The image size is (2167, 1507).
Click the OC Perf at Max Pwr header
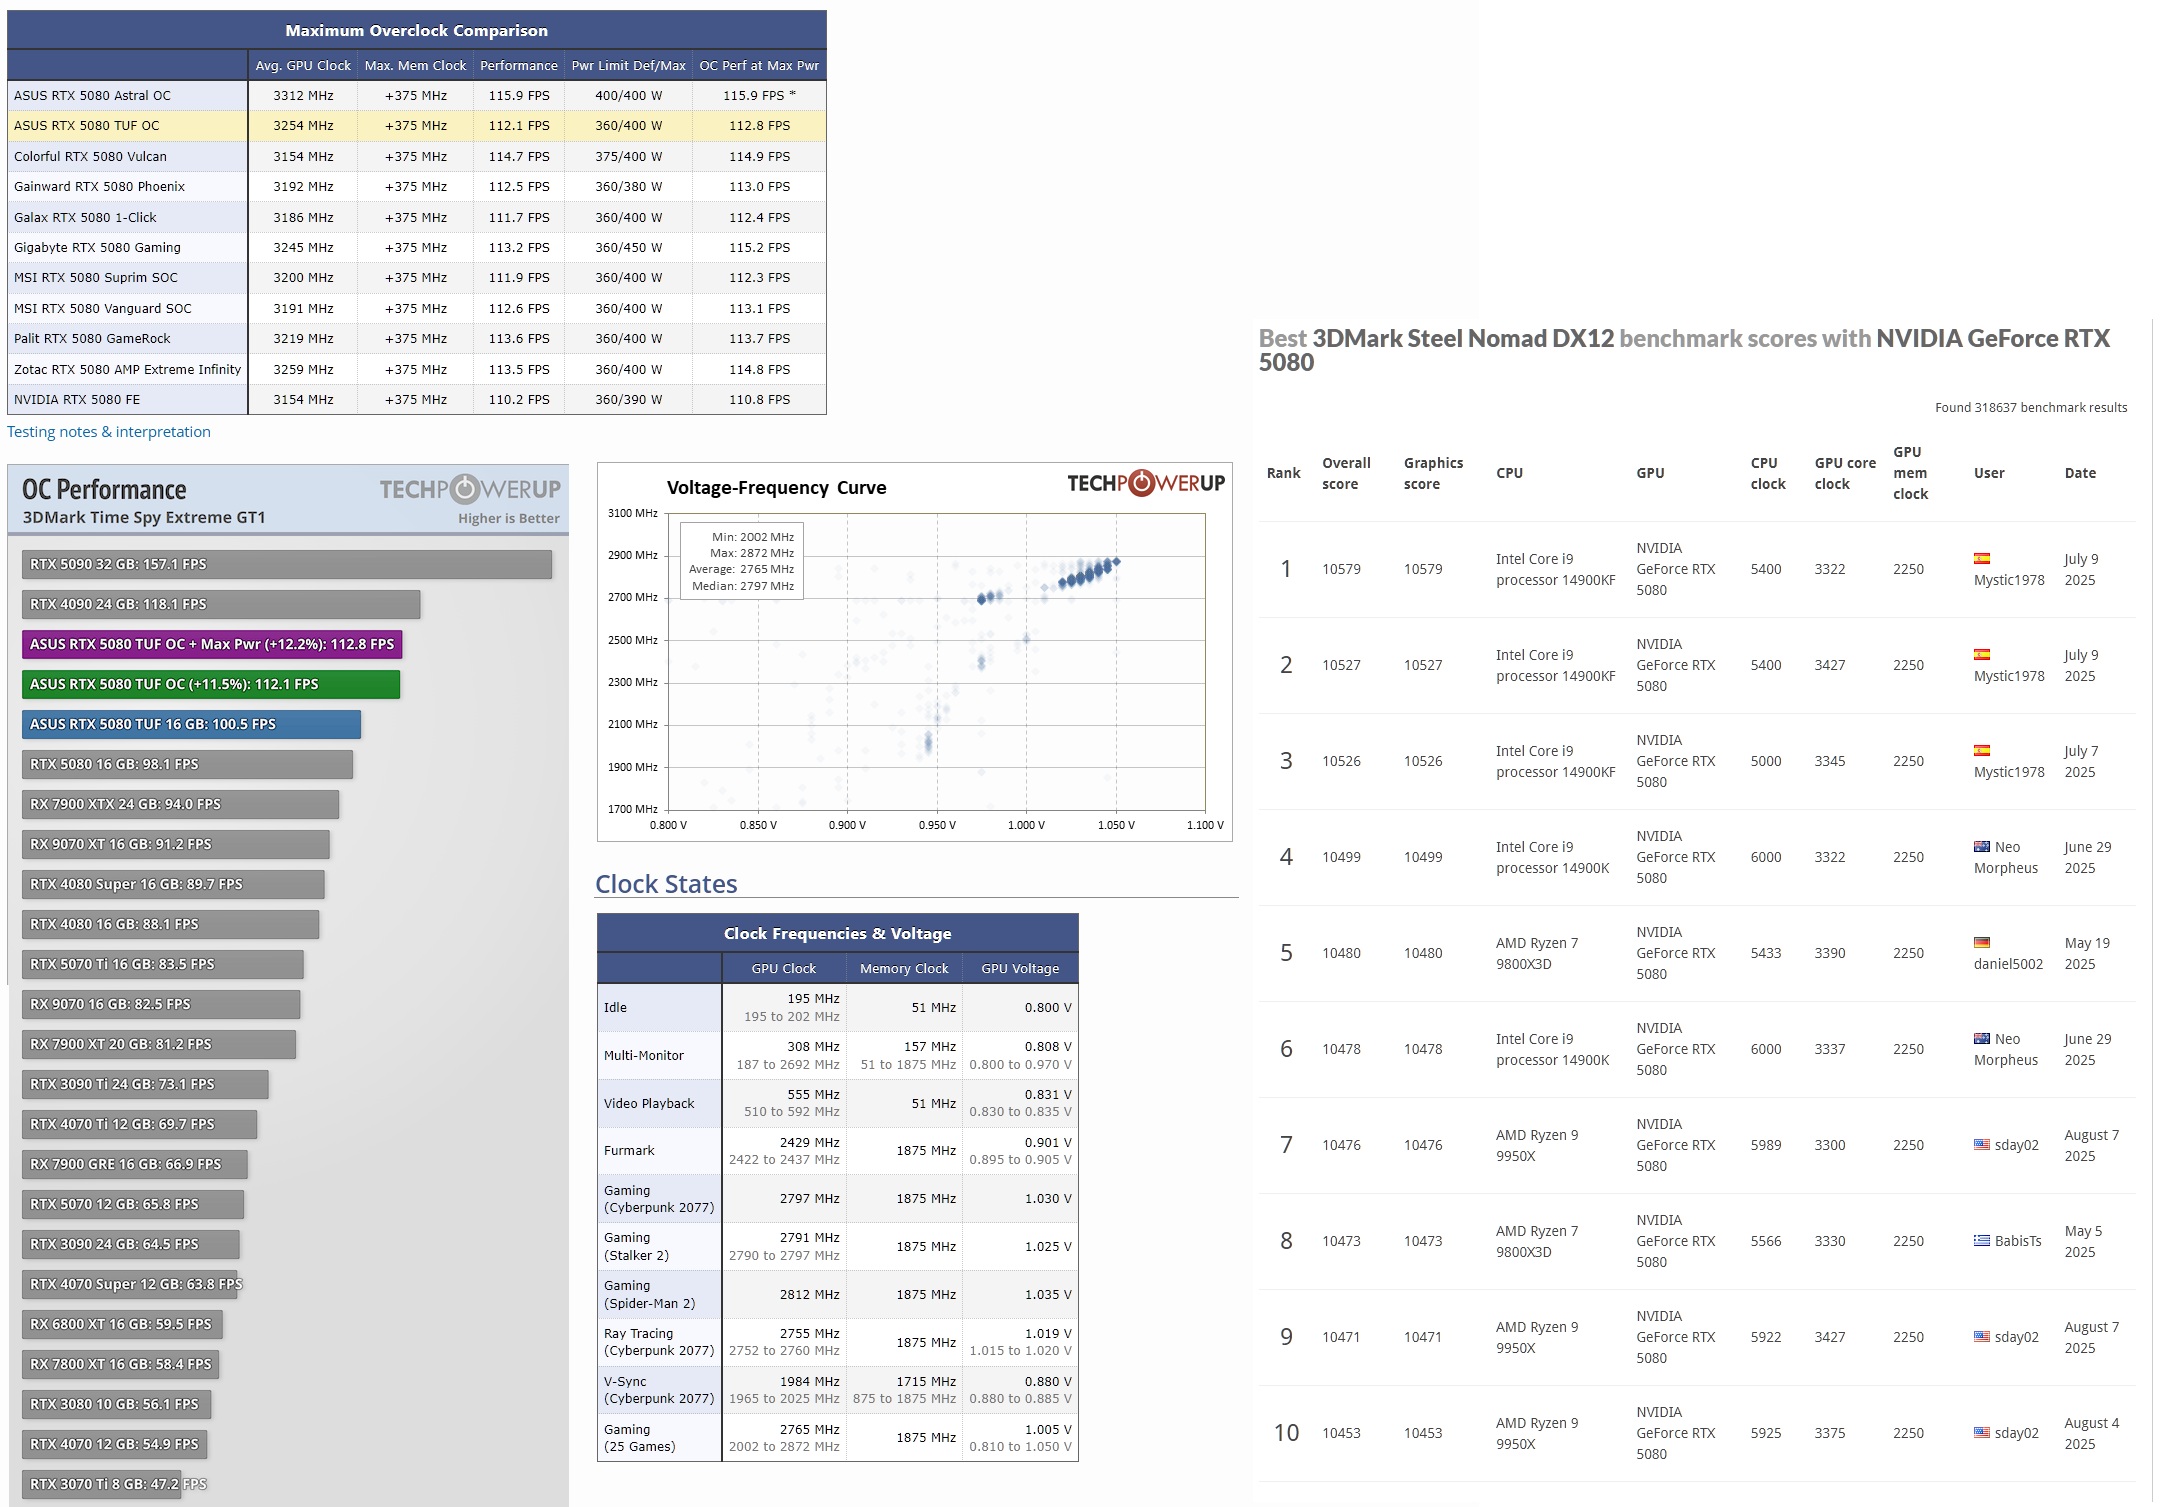pyautogui.click(x=759, y=65)
